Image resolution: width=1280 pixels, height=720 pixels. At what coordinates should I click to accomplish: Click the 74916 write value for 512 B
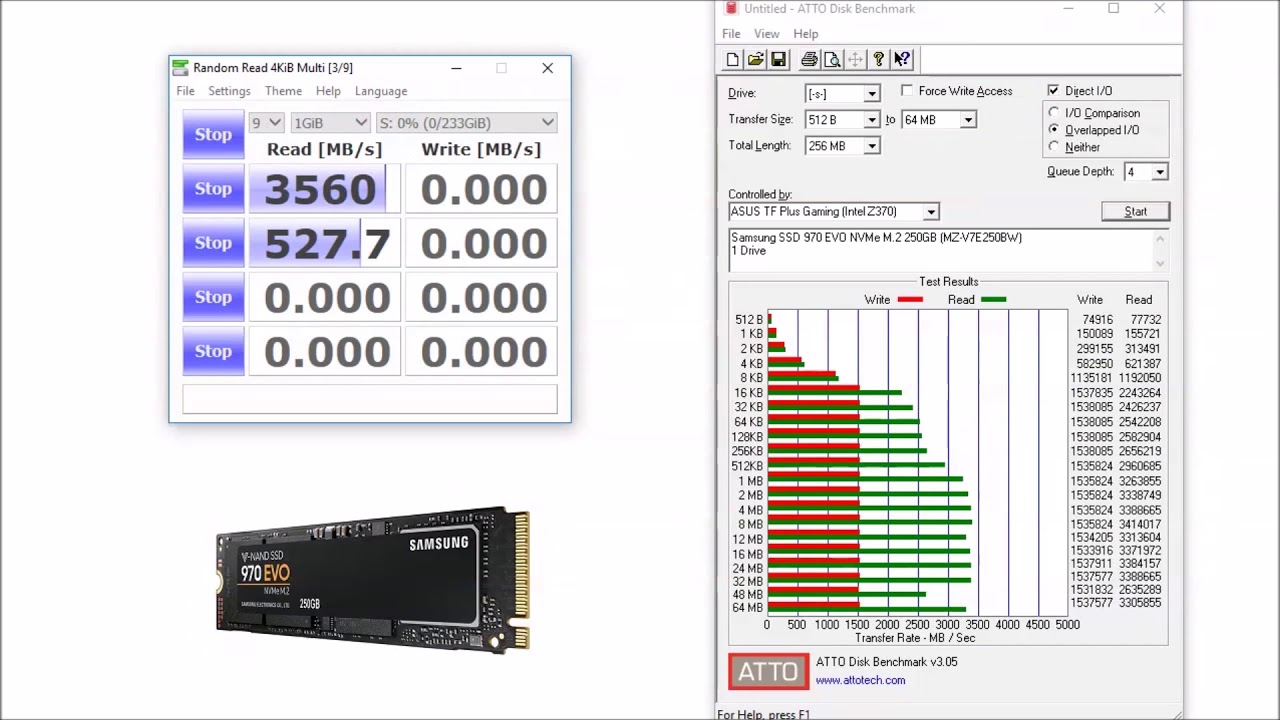1097,320
